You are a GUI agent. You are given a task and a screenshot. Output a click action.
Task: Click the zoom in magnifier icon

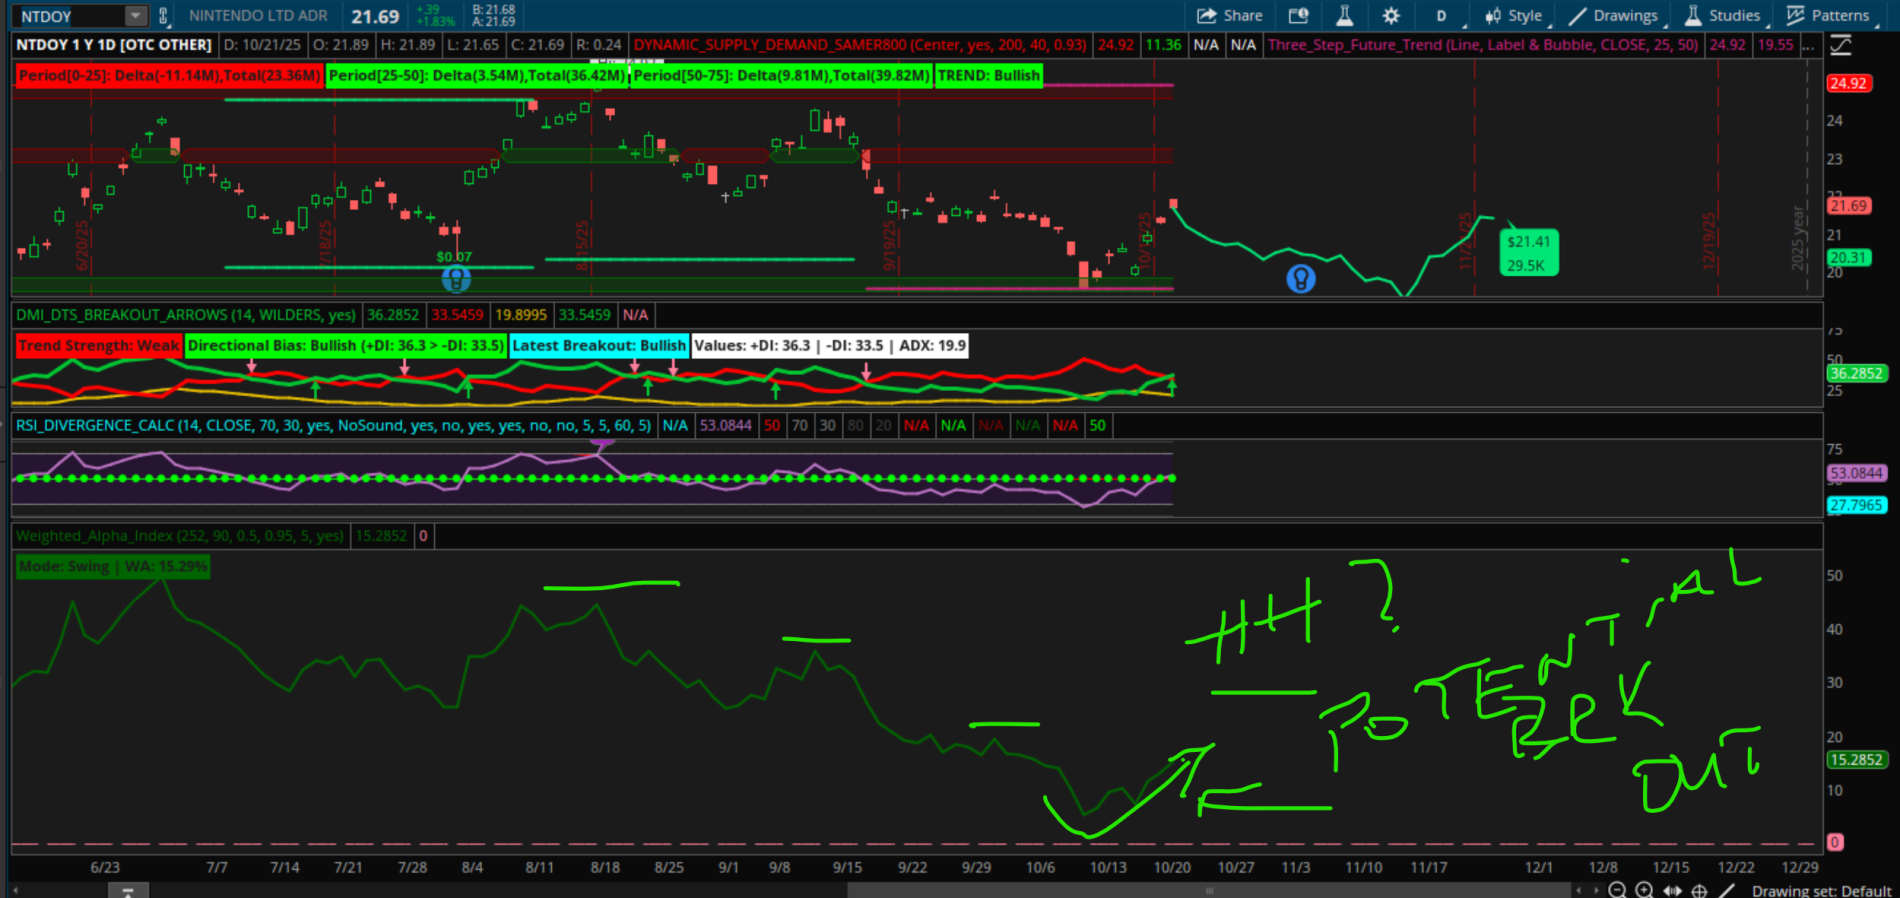point(1644,890)
